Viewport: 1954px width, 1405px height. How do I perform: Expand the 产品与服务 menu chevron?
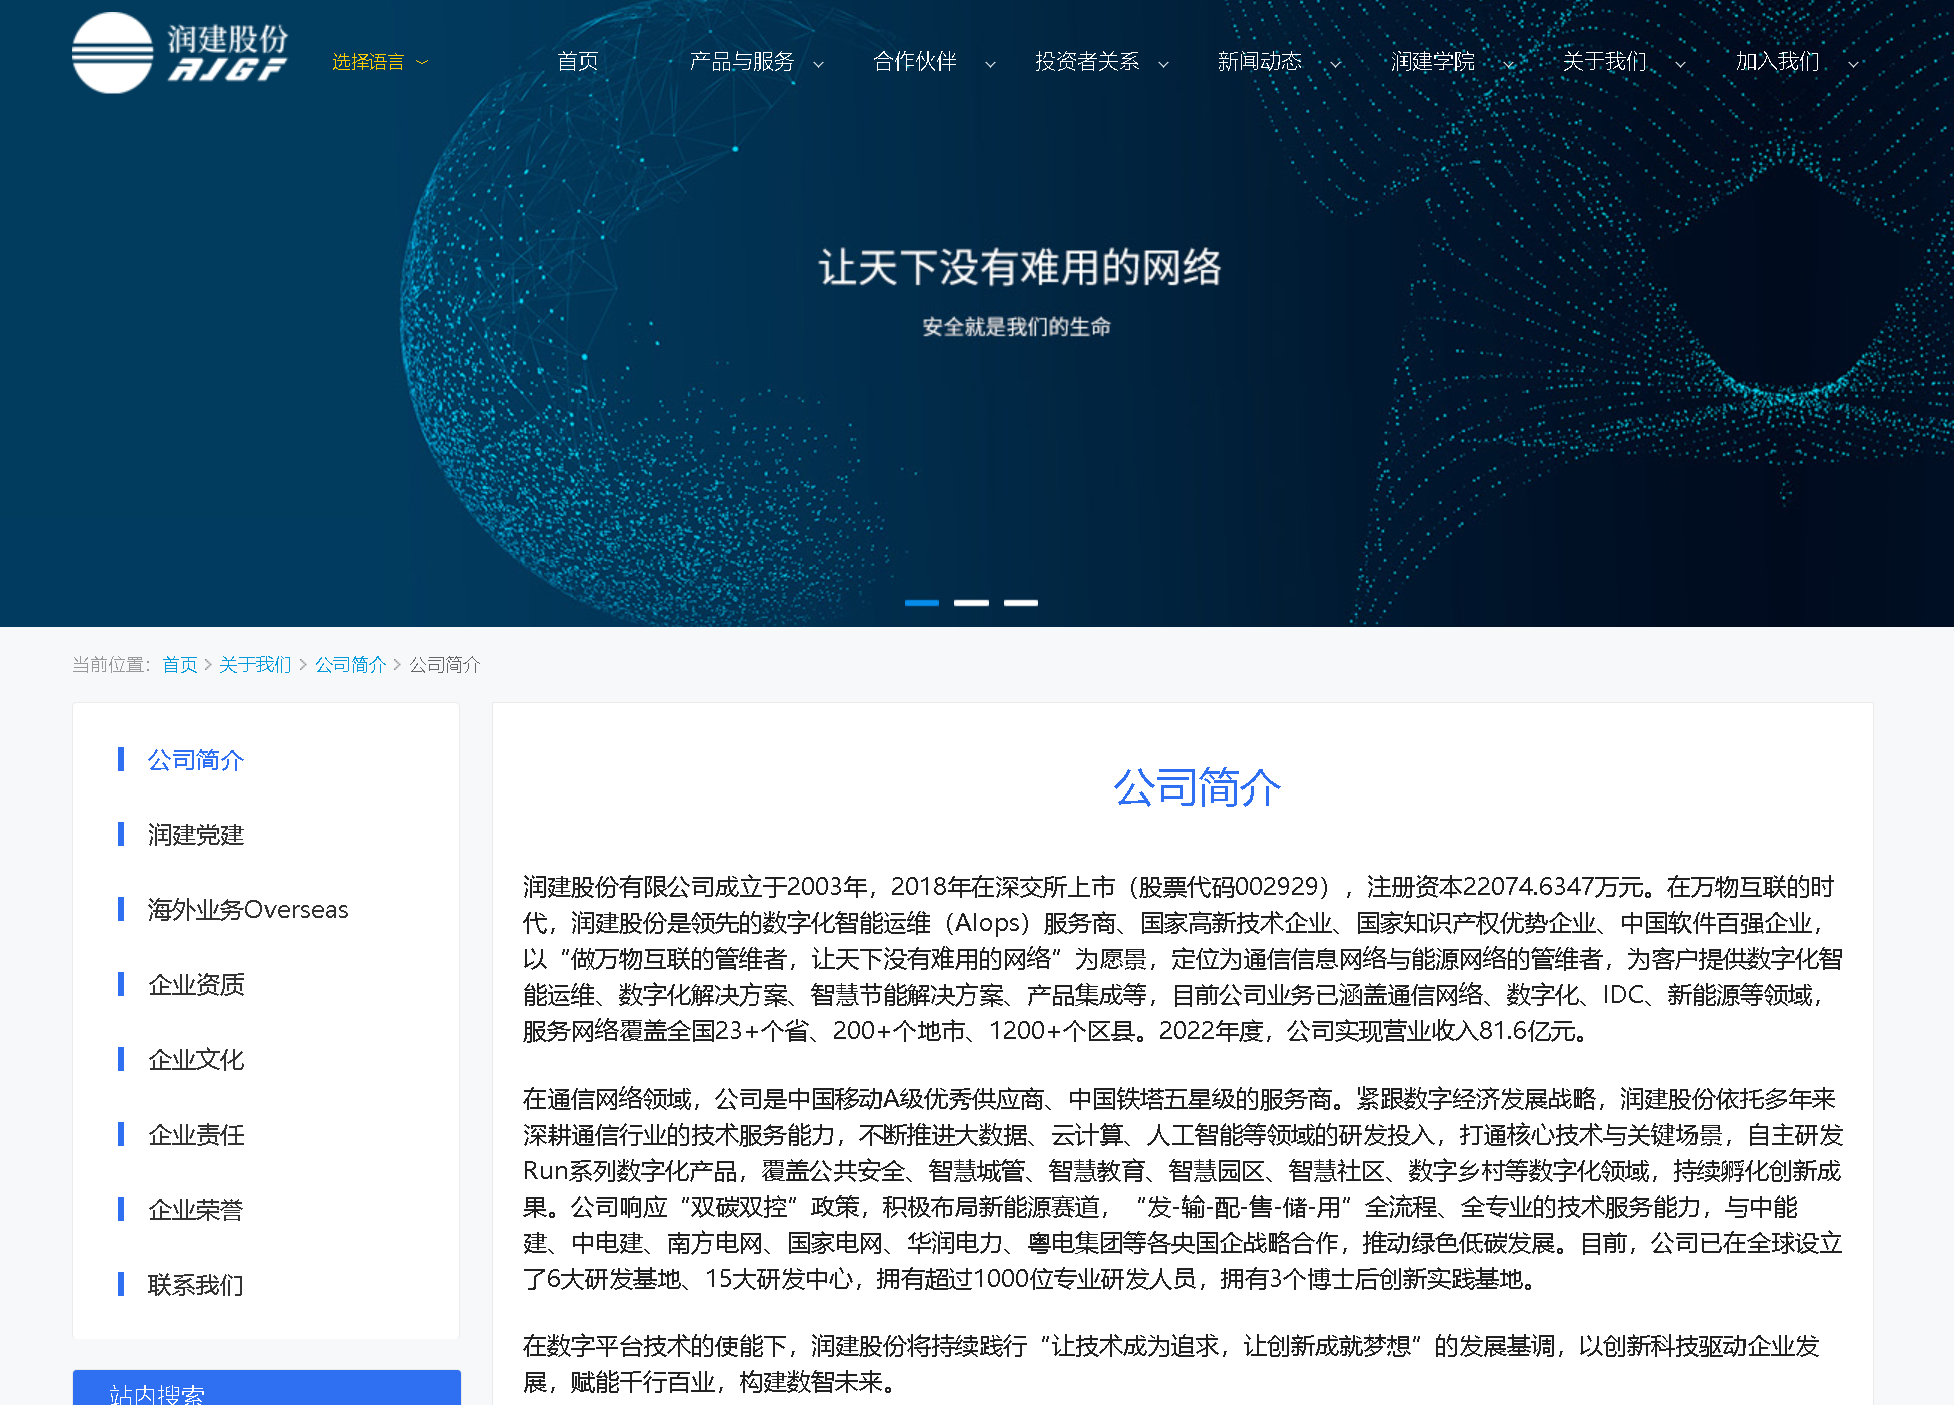(x=818, y=64)
